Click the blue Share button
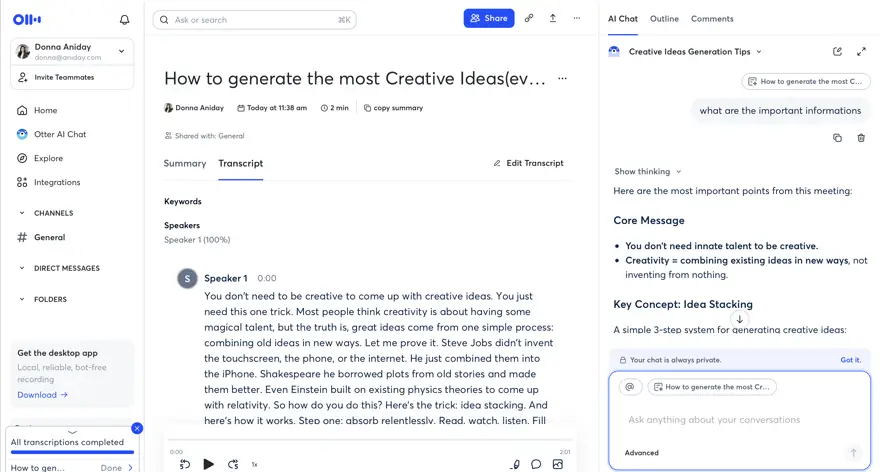The width and height of the screenshot is (880, 472). (x=489, y=18)
